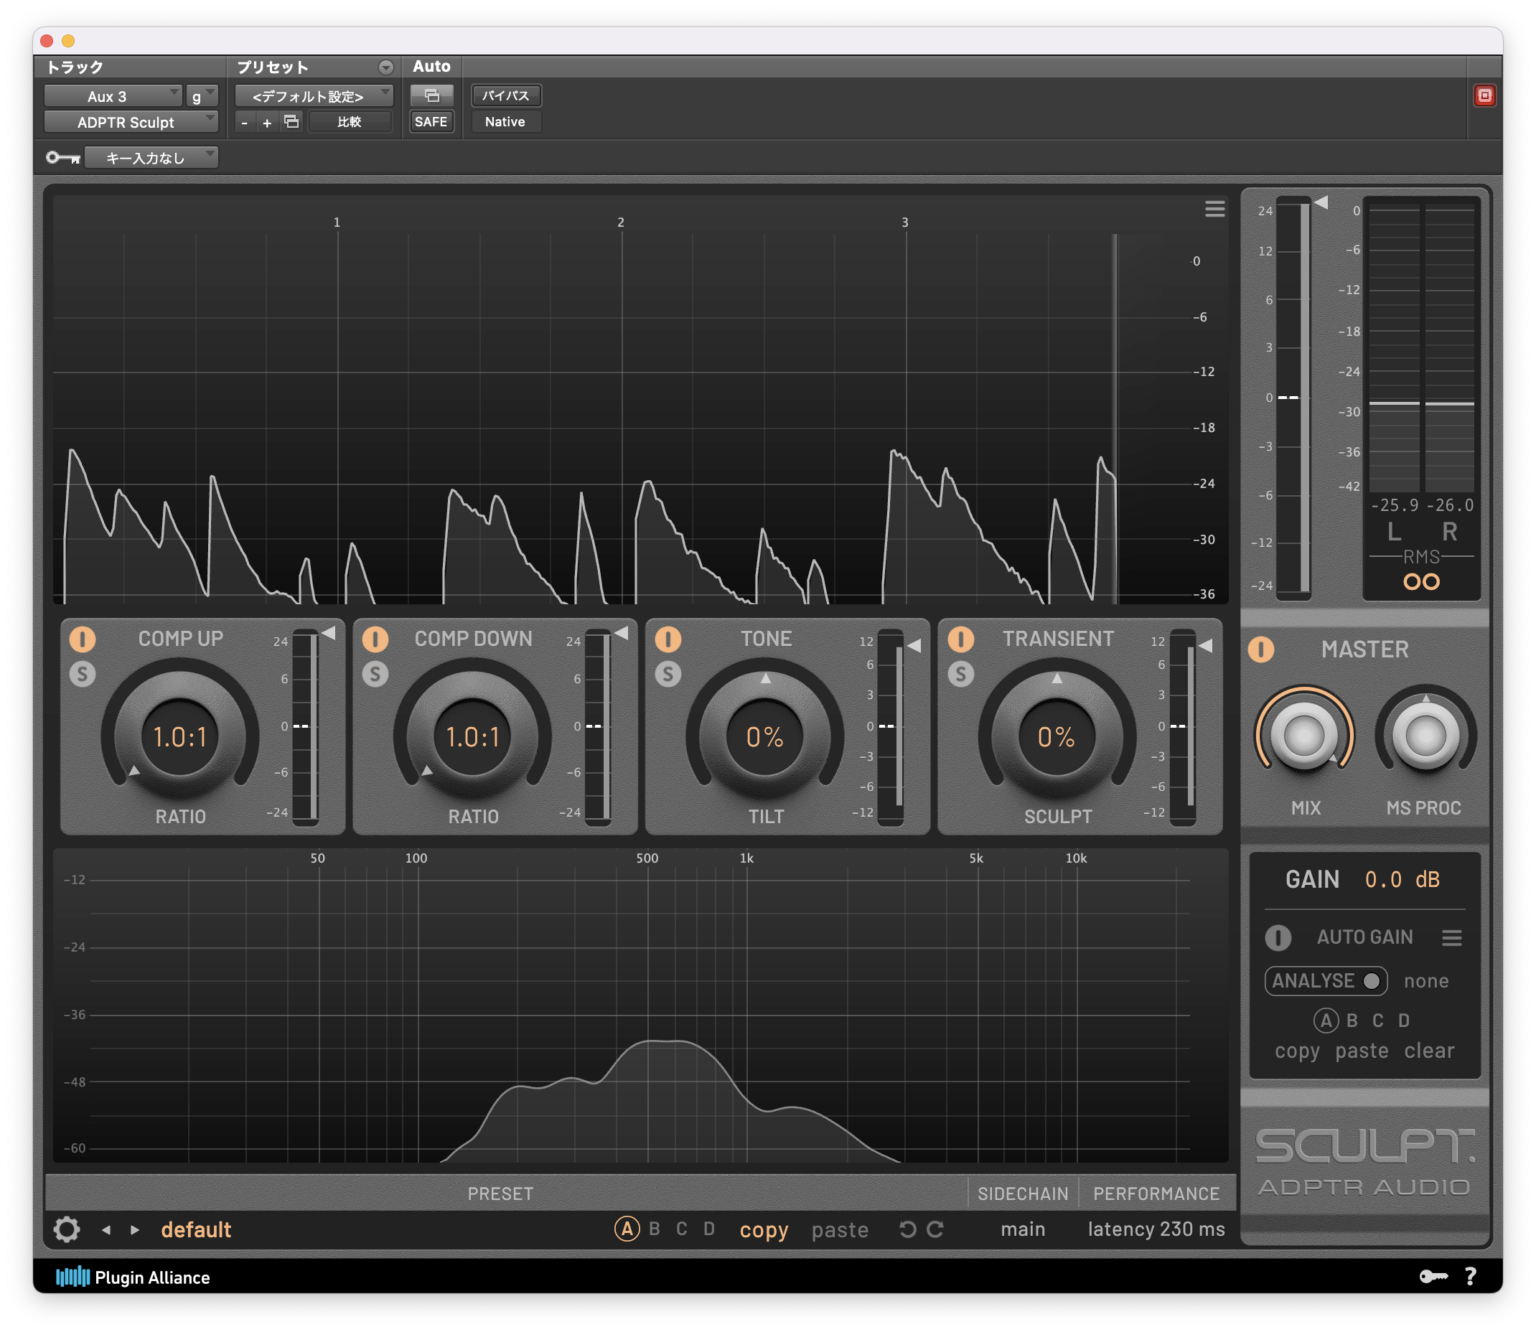The height and width of the screenshot is (1332, 1536).
Task: Open the キー入力なし key input dropdown
Action: 151,158
